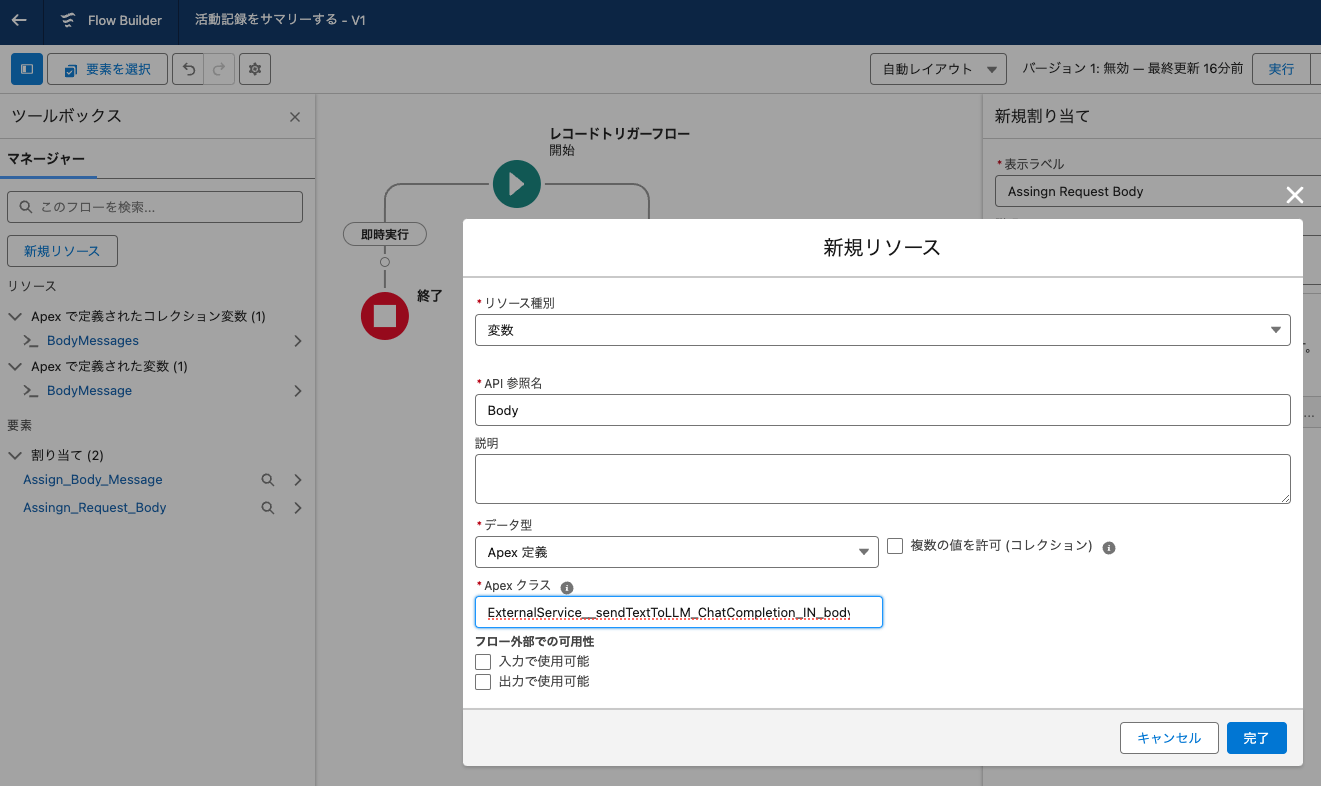This screenshot has height=786, width=1321.
Task: Collapse Apex で定義されたコレクション変数 section
Action: coord(15,316)
